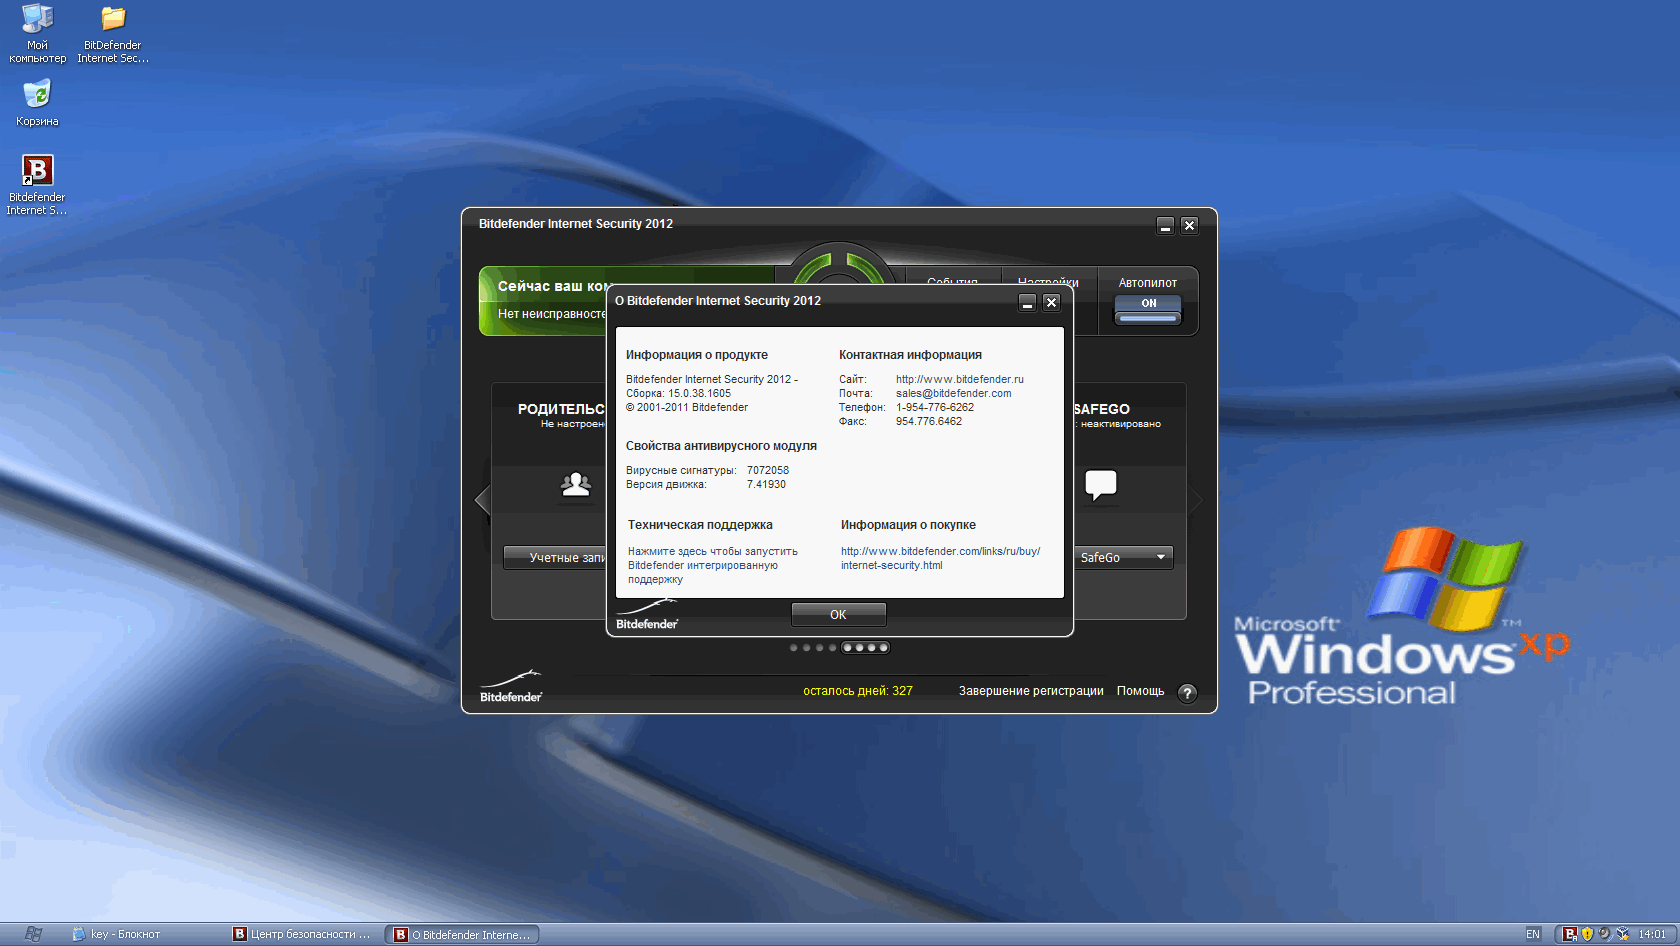Click the Bitdefender logo in About dialog
1680x946 pixels.
(x=647, y=614)
